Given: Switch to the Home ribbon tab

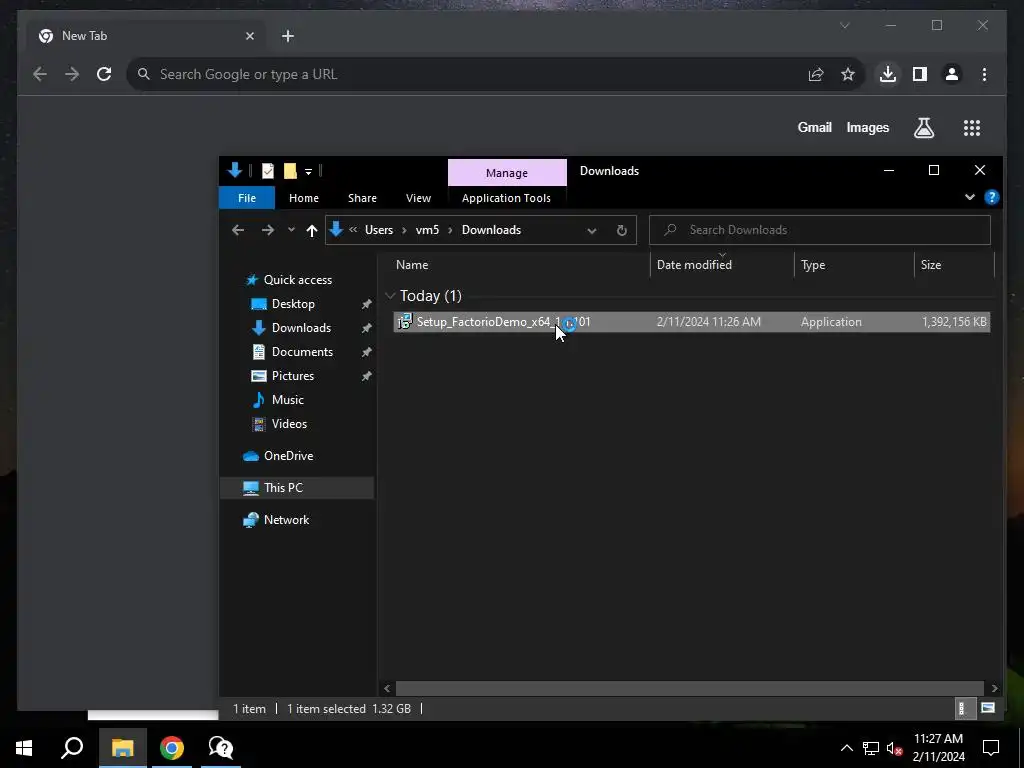Looking at the screenshot, I should [x=304, y=198].
